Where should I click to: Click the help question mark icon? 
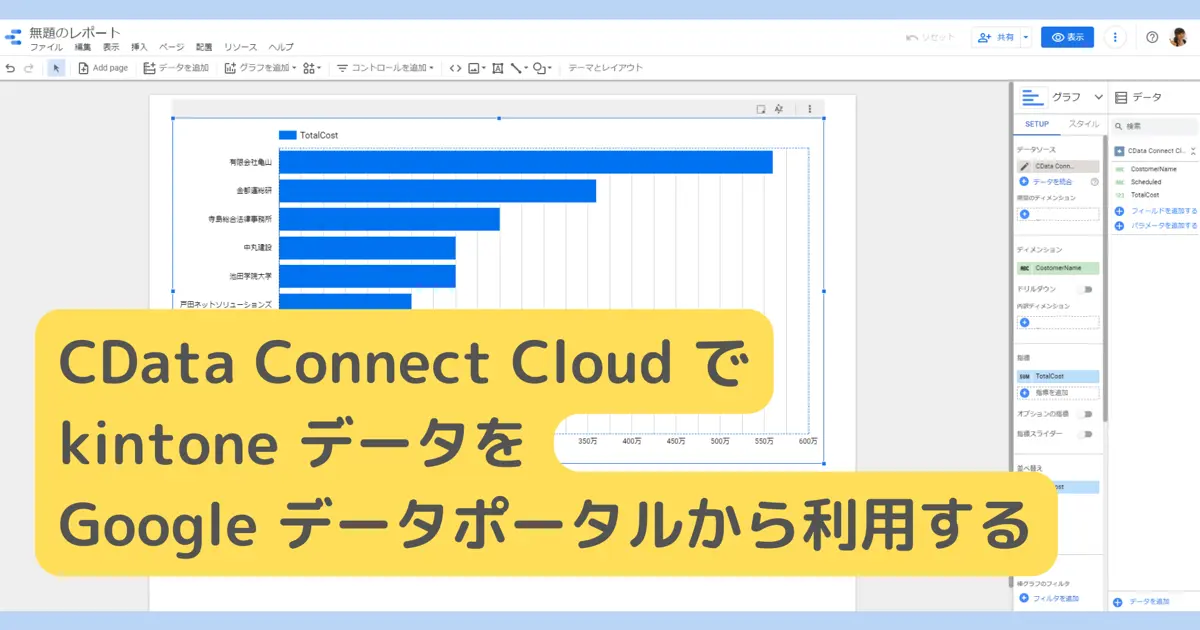click(x=1152, y=37)
